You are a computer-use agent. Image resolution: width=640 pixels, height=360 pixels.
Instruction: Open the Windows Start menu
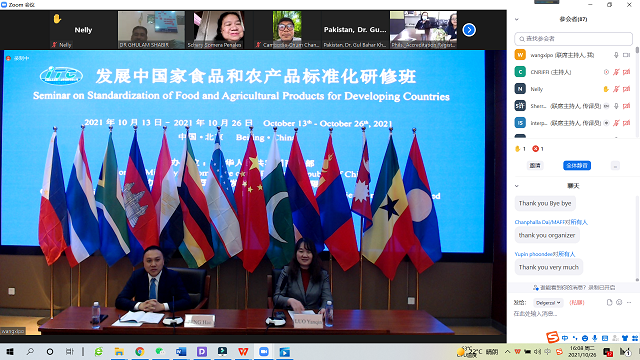click(x=10, y=351)
